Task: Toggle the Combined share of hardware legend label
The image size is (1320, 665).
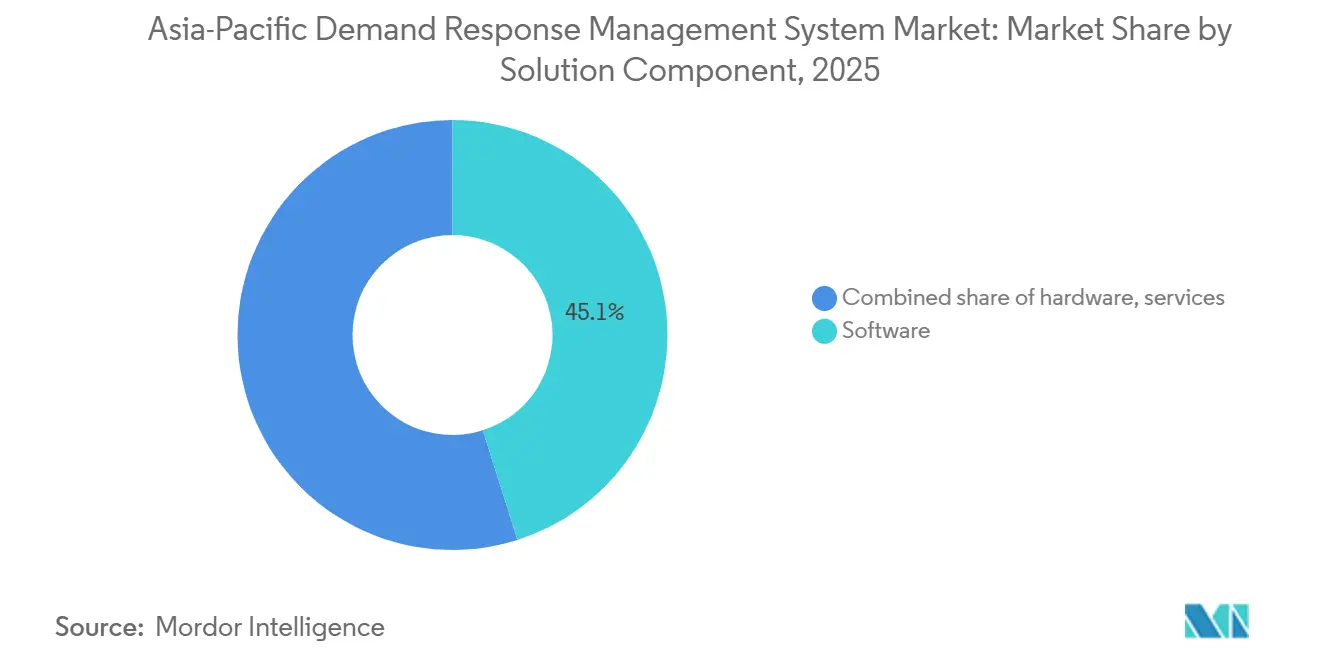Action: click(1033, 297)
